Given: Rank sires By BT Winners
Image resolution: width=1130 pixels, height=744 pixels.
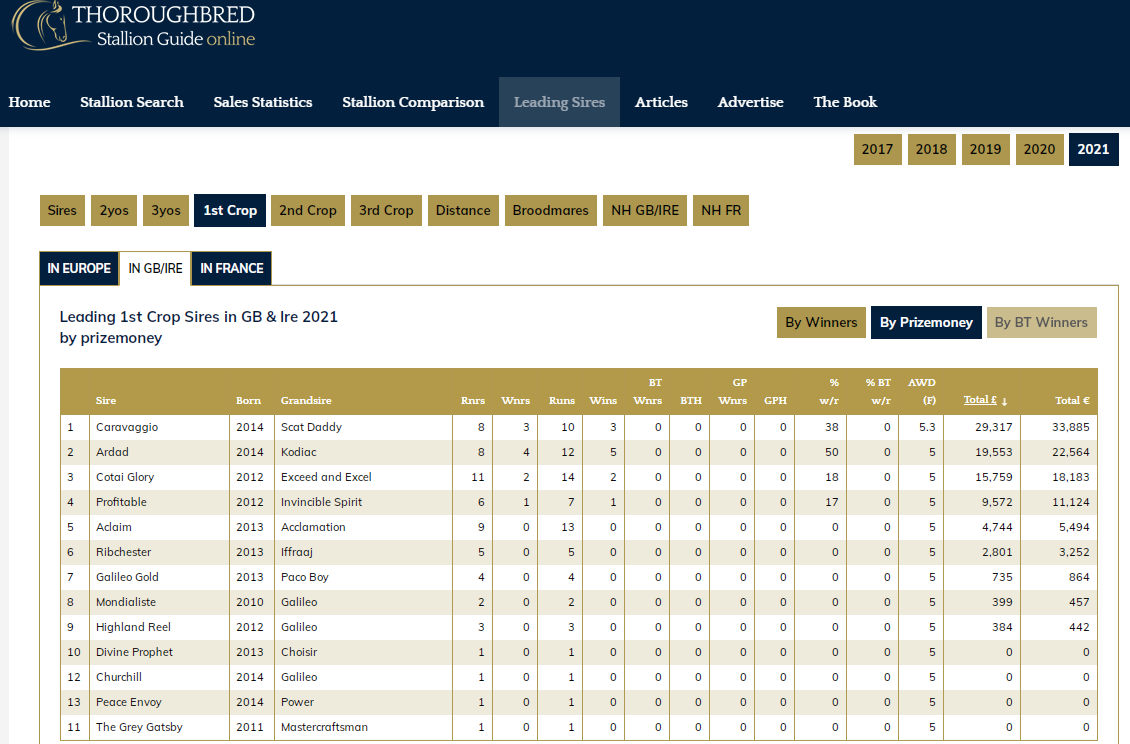Looking at the screenshot, I should 1041,322.
